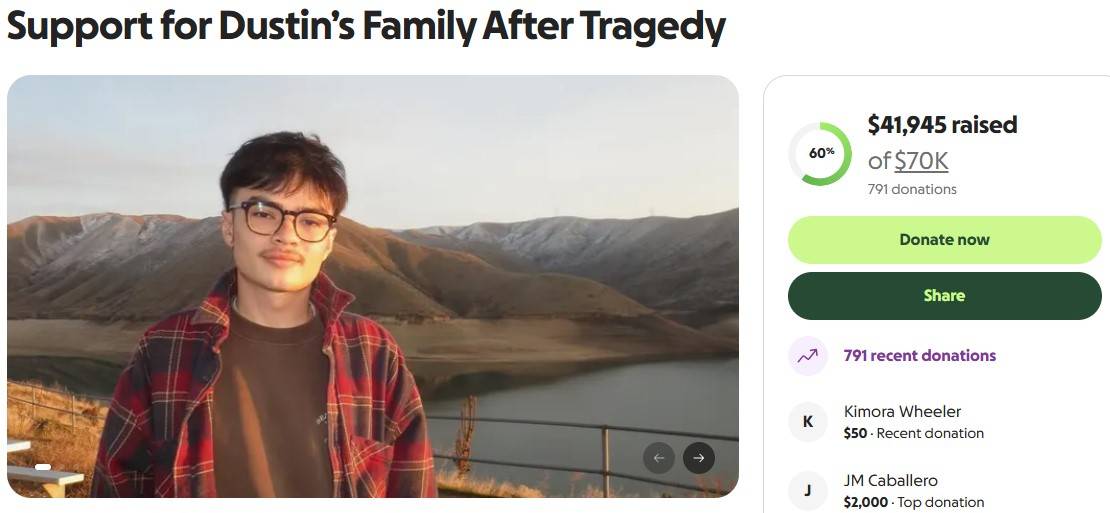The height and width of the screenshot is (513, 1110).
Task: Click the $2,000 Top donation line
Action: click(x=913, y=502)
